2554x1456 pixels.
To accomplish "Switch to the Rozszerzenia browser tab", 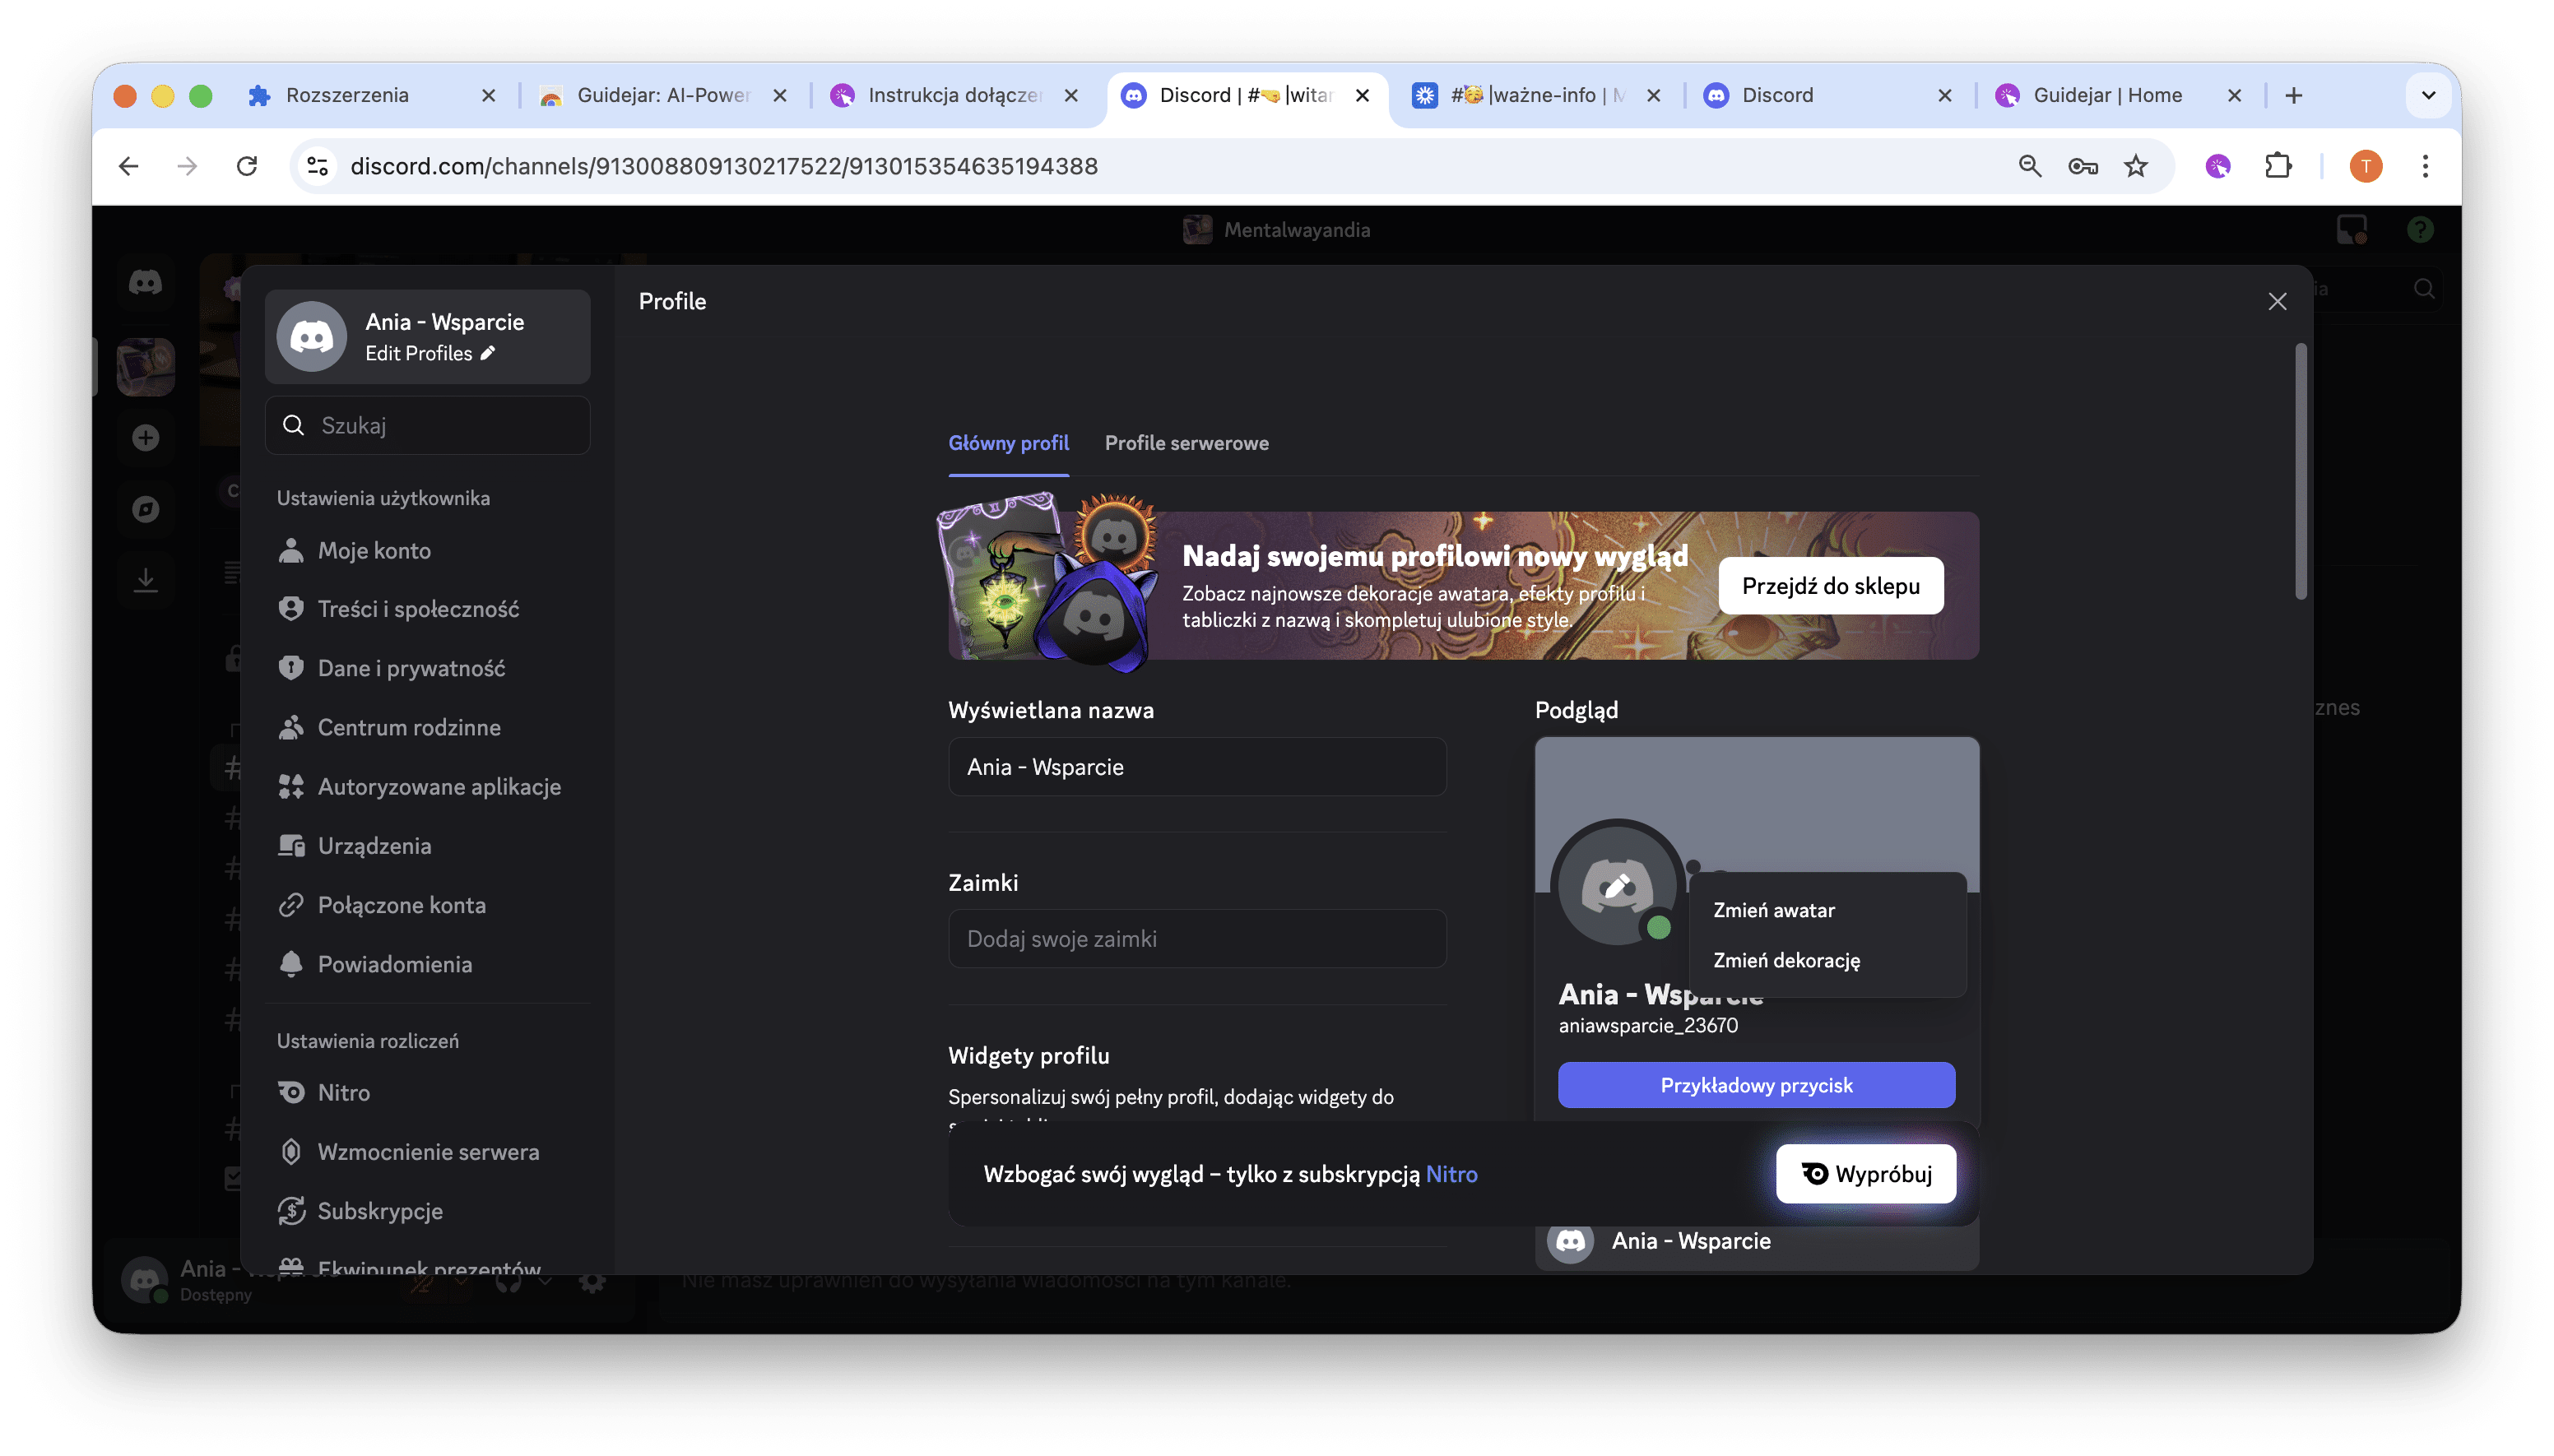I will (372, 95).
